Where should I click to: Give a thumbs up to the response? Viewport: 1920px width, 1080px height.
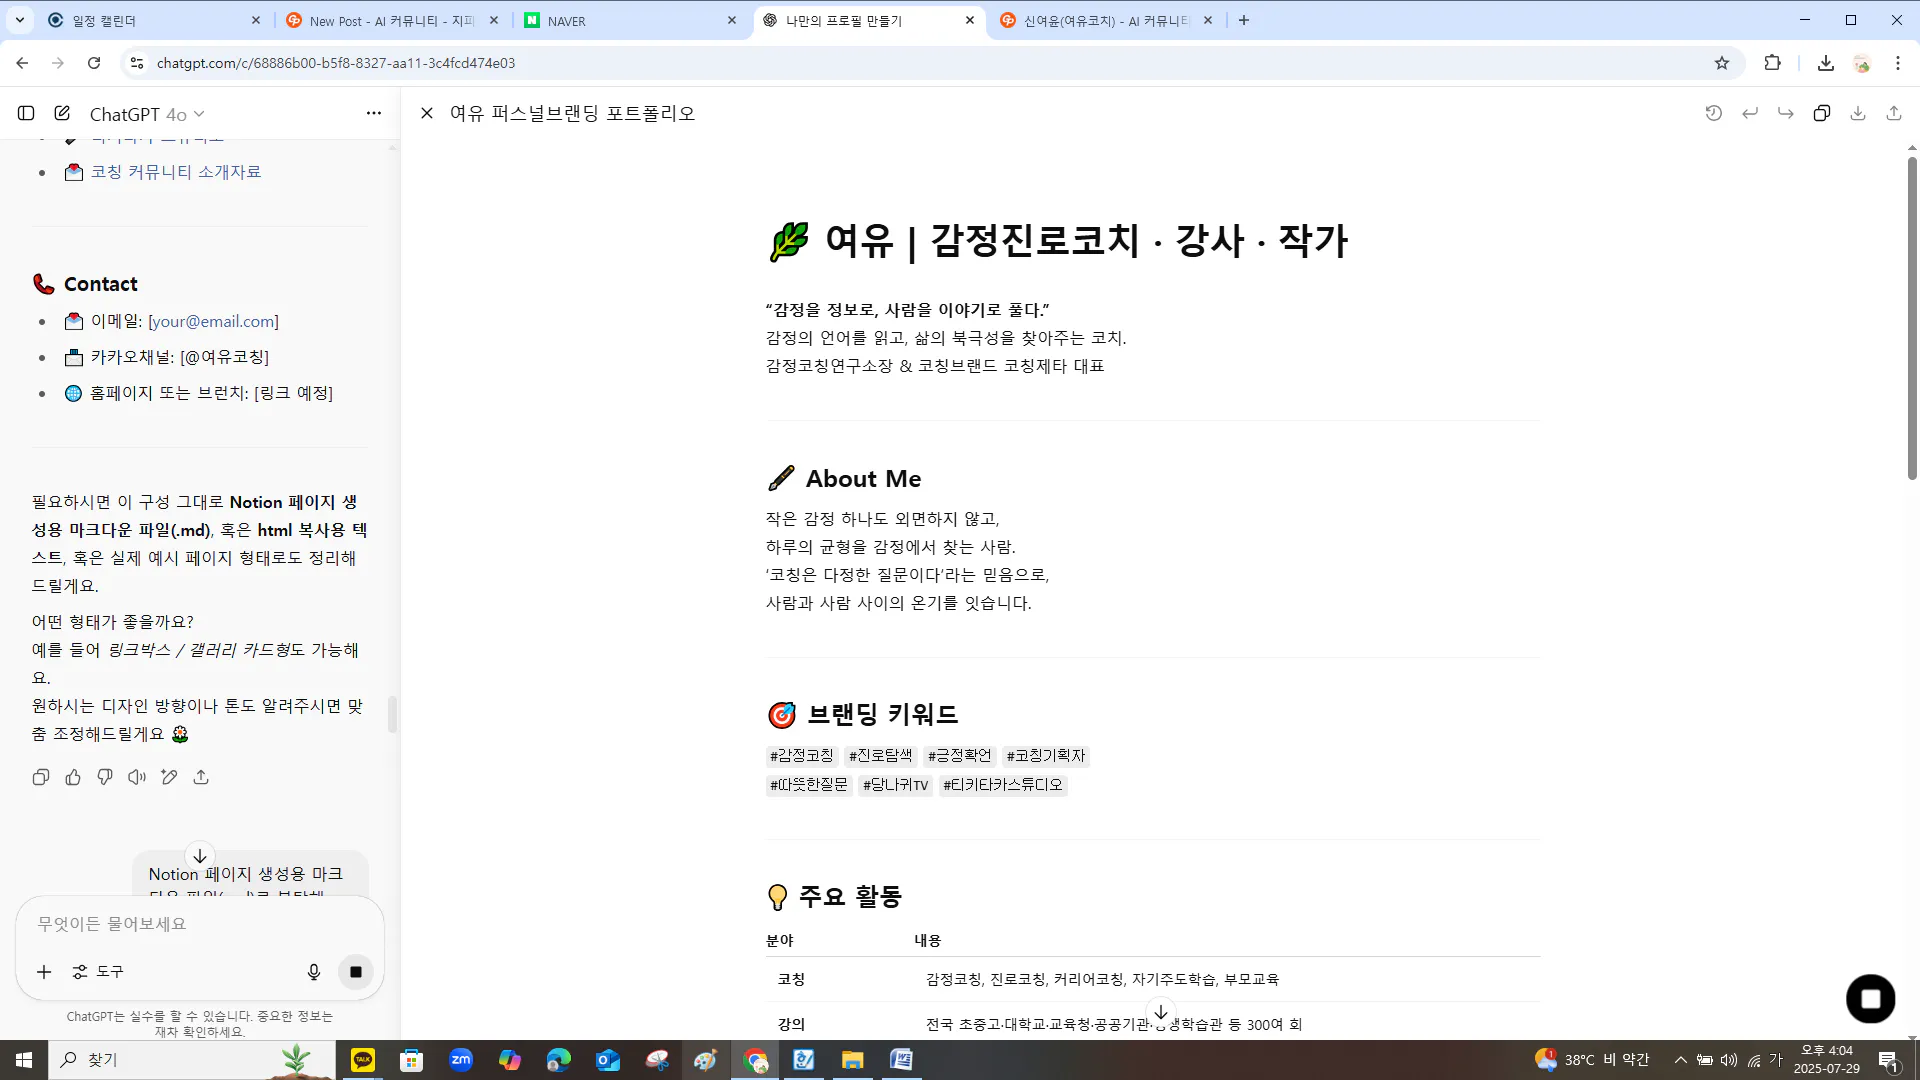(x=73, y=777)
